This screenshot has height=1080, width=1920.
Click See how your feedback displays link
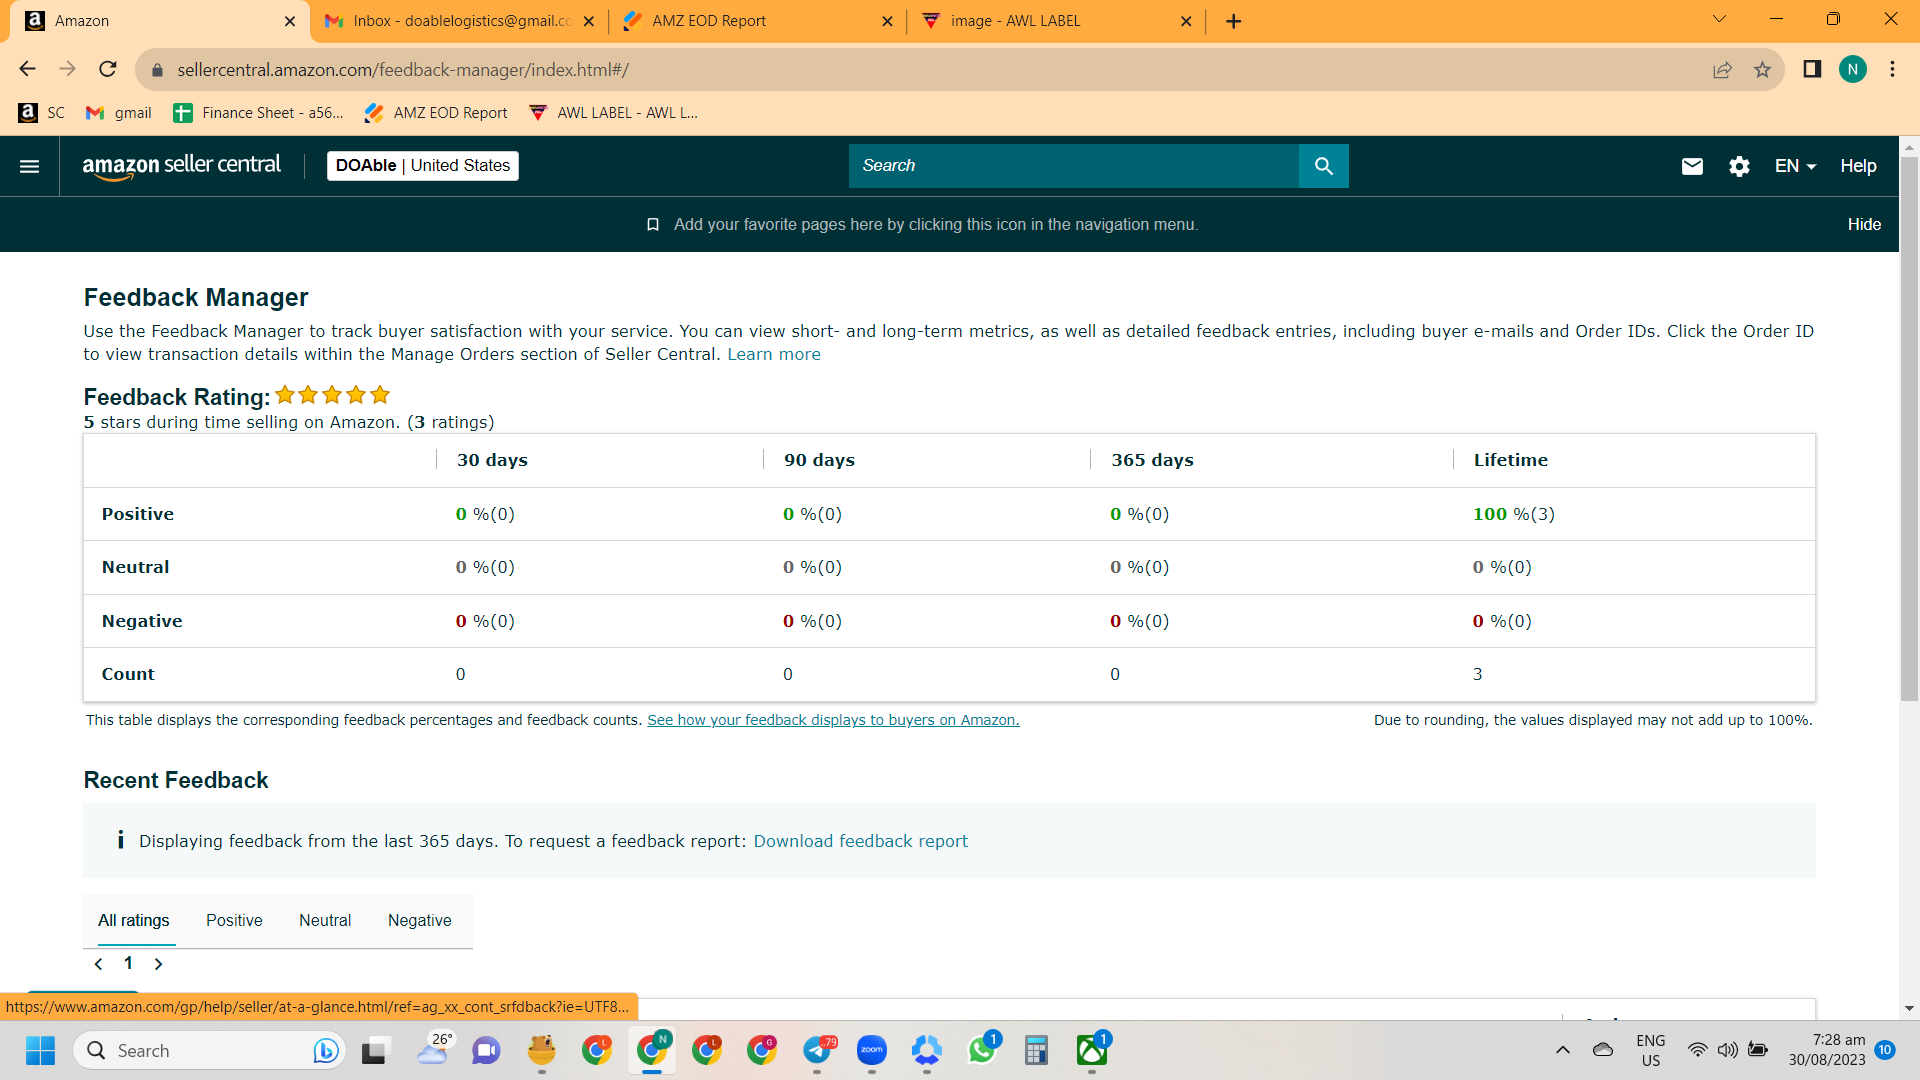tap(833, 720)
